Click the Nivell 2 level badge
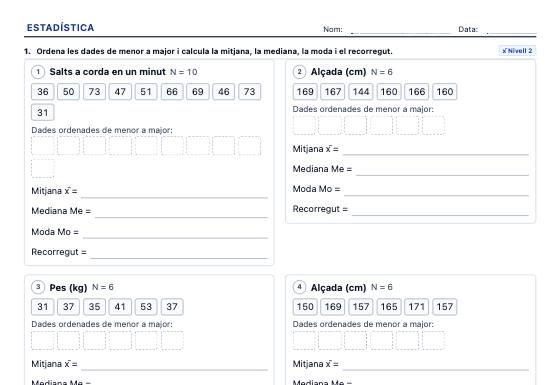This screenshot has height=385, width=560. [x=517, y=51]
